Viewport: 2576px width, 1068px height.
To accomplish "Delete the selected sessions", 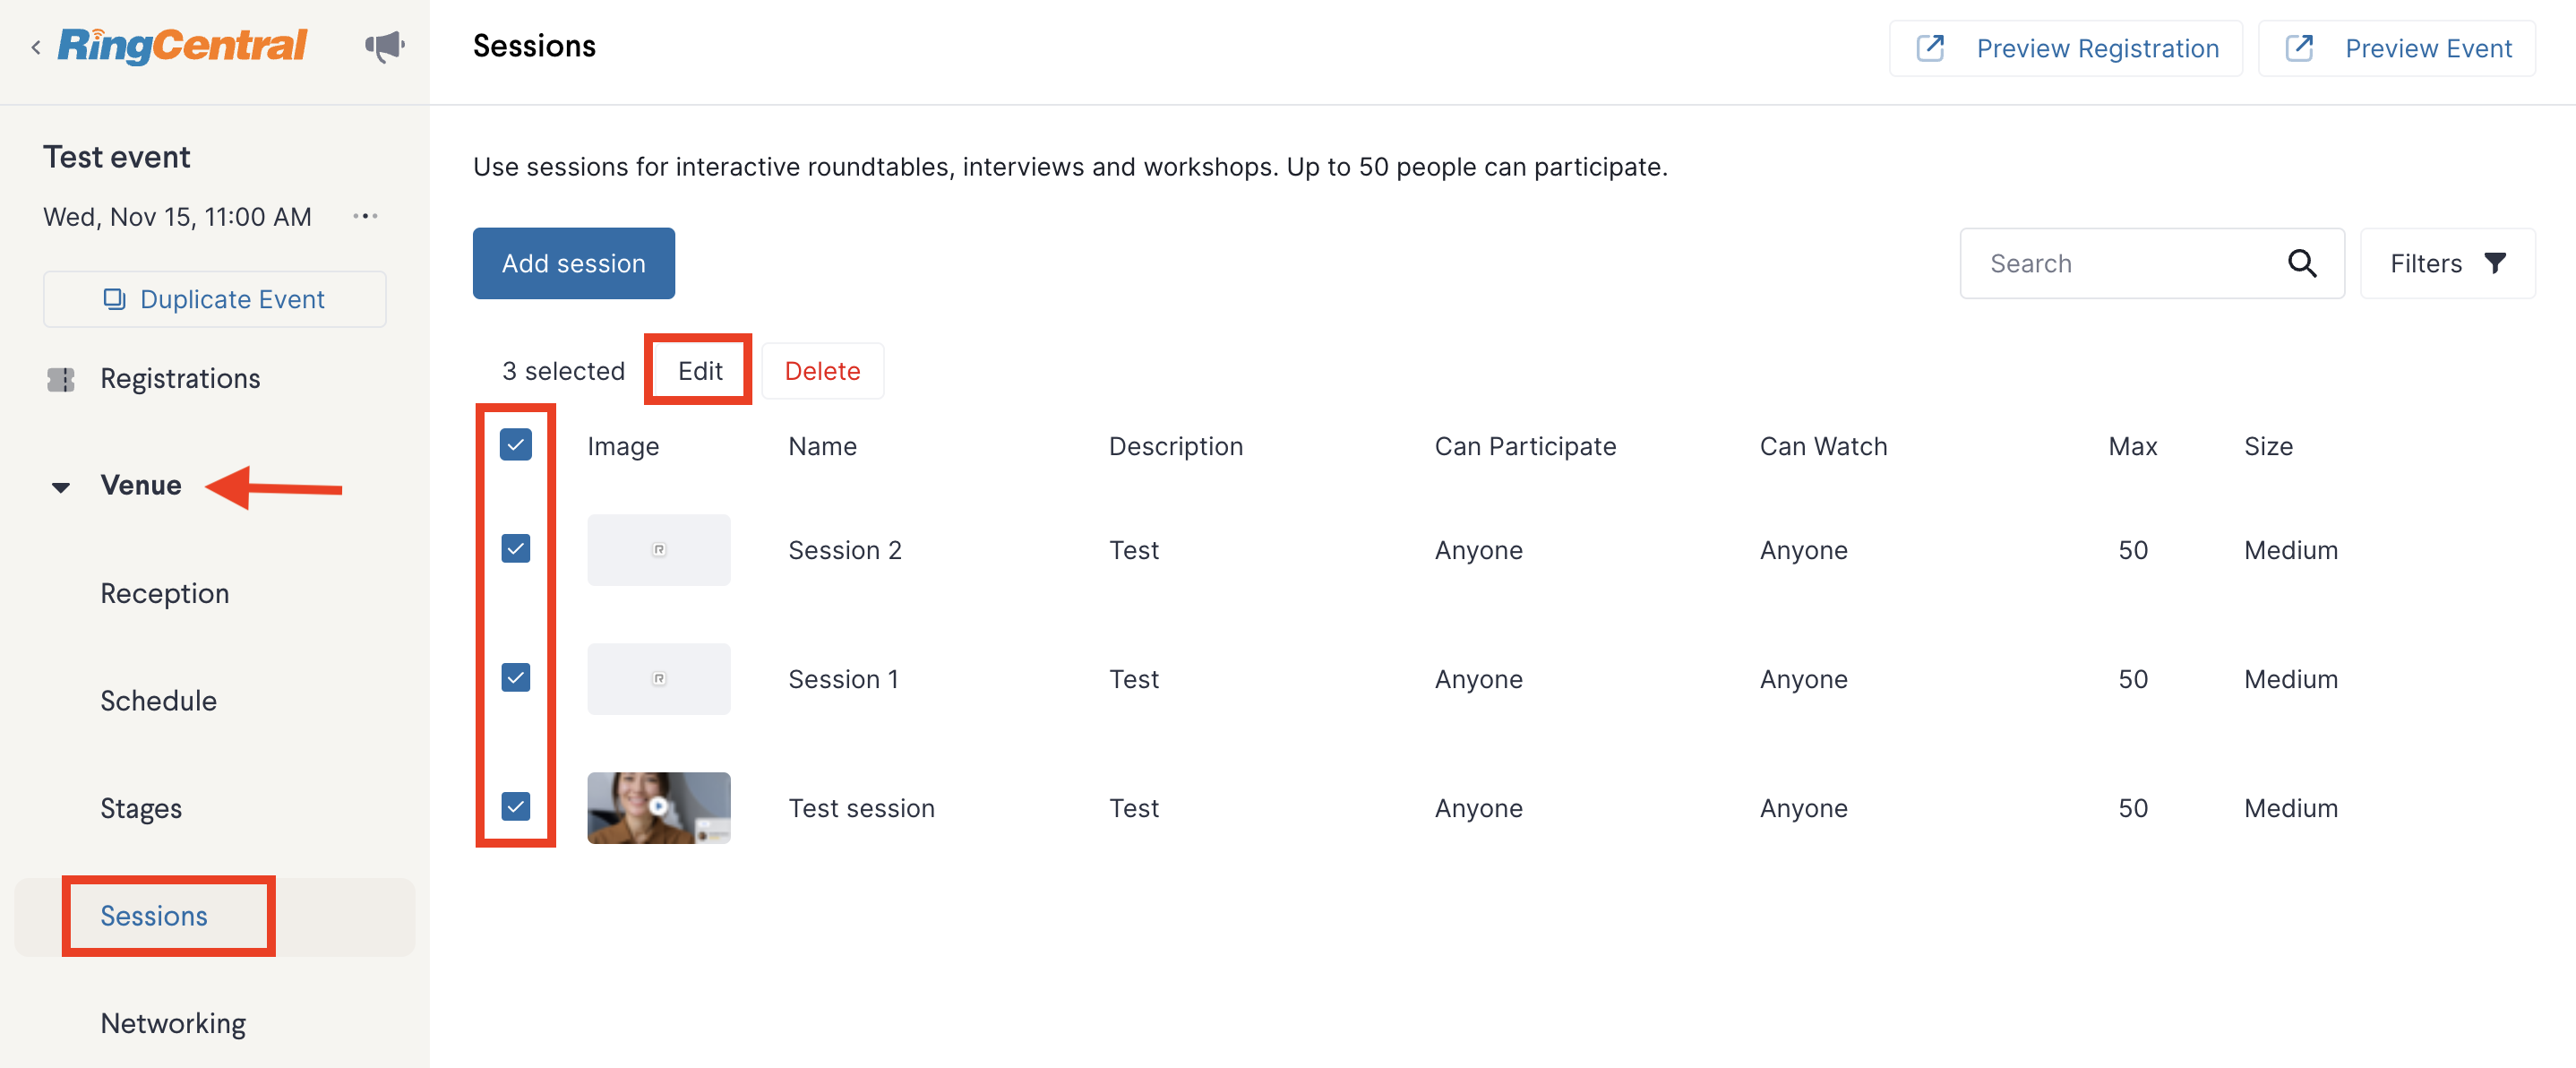I will 822,371.
